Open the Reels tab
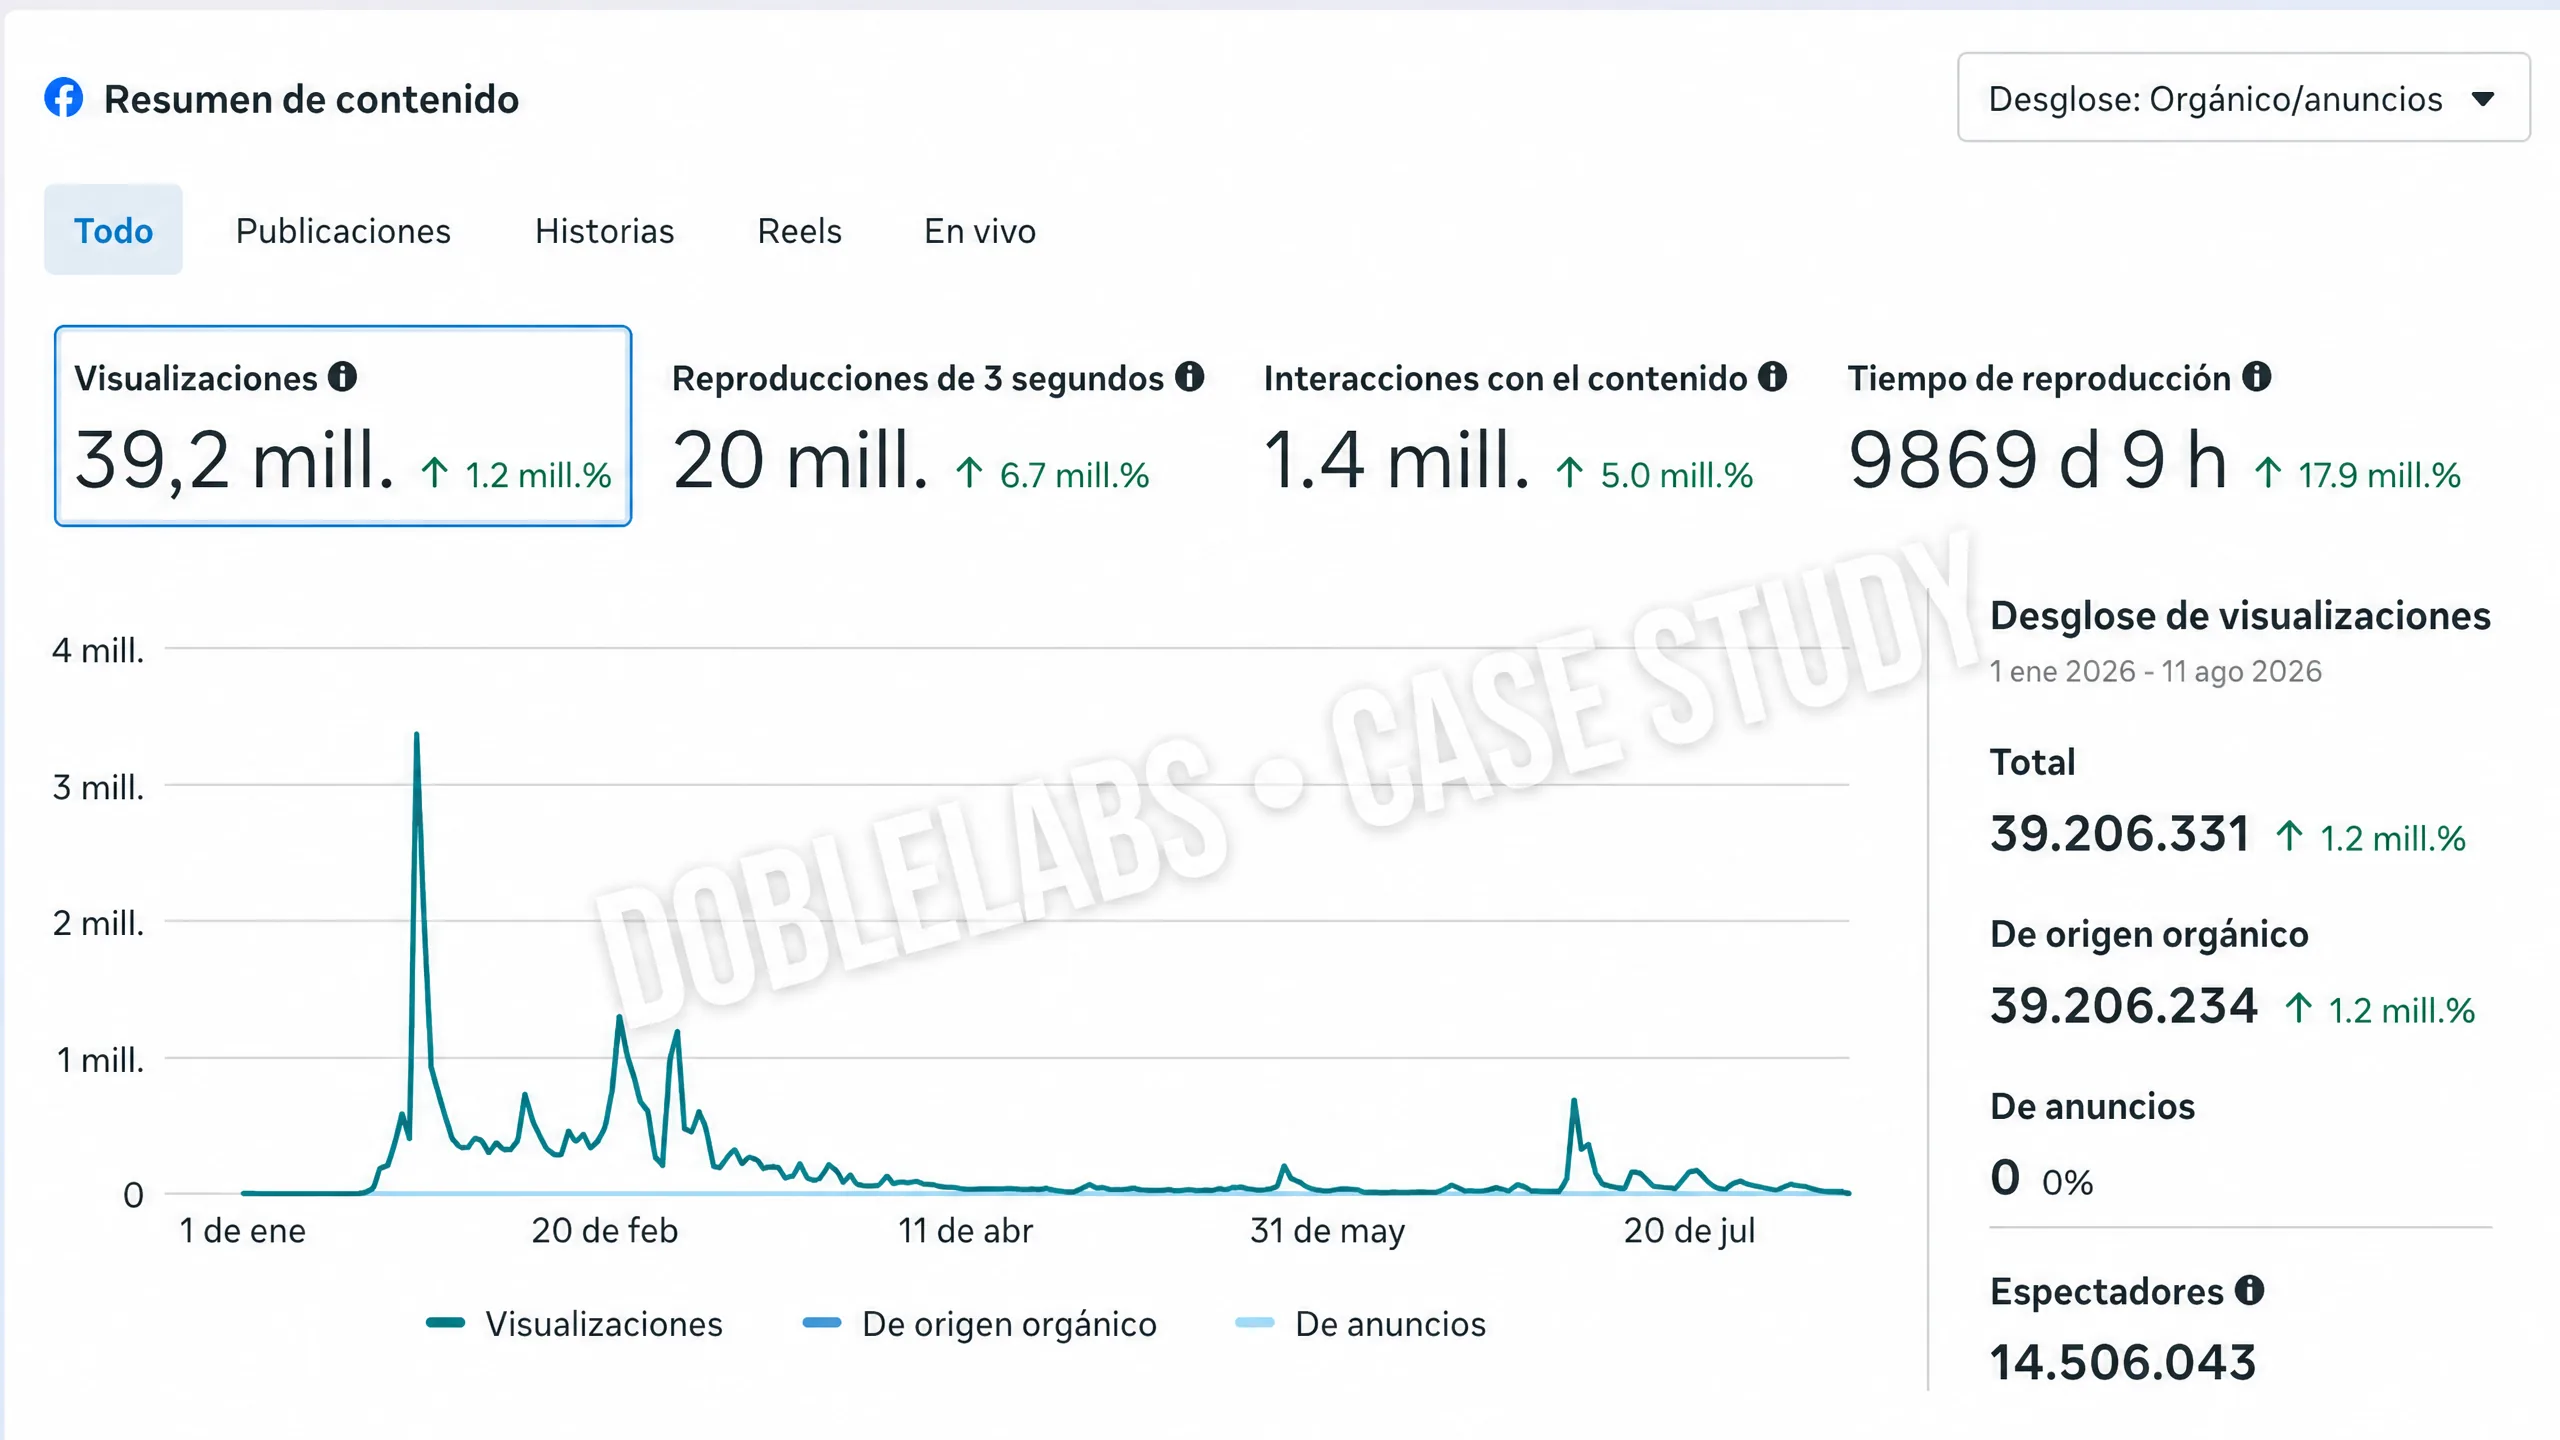 [x=799, y=231]
